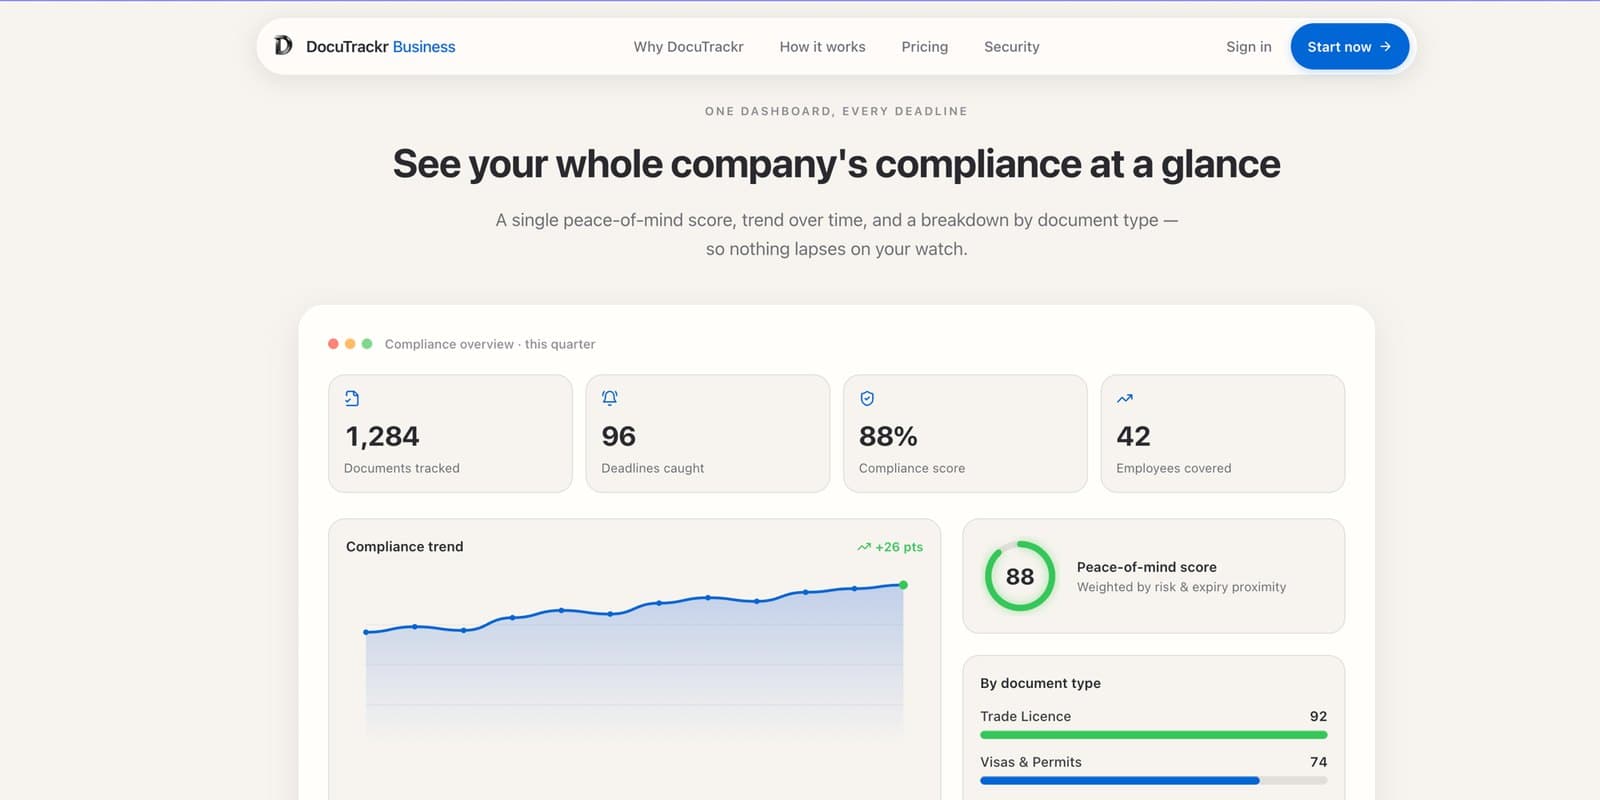Click the Documents tracked label

(x=401, y=468)
